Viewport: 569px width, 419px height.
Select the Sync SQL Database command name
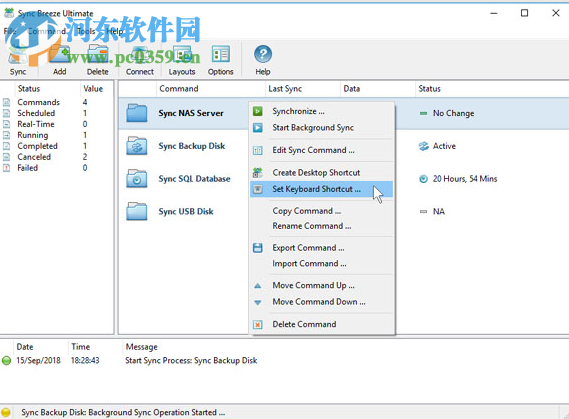click(x=194, y=178)
